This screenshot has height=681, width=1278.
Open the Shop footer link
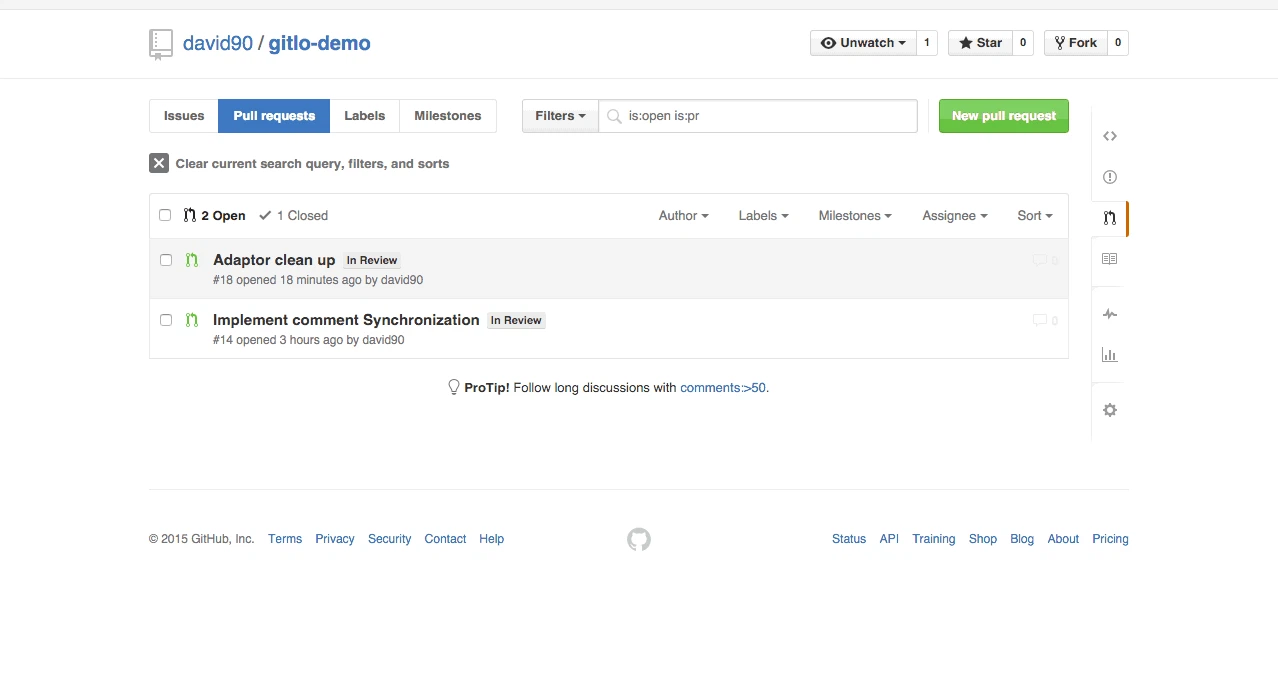(x=983, y=539)
